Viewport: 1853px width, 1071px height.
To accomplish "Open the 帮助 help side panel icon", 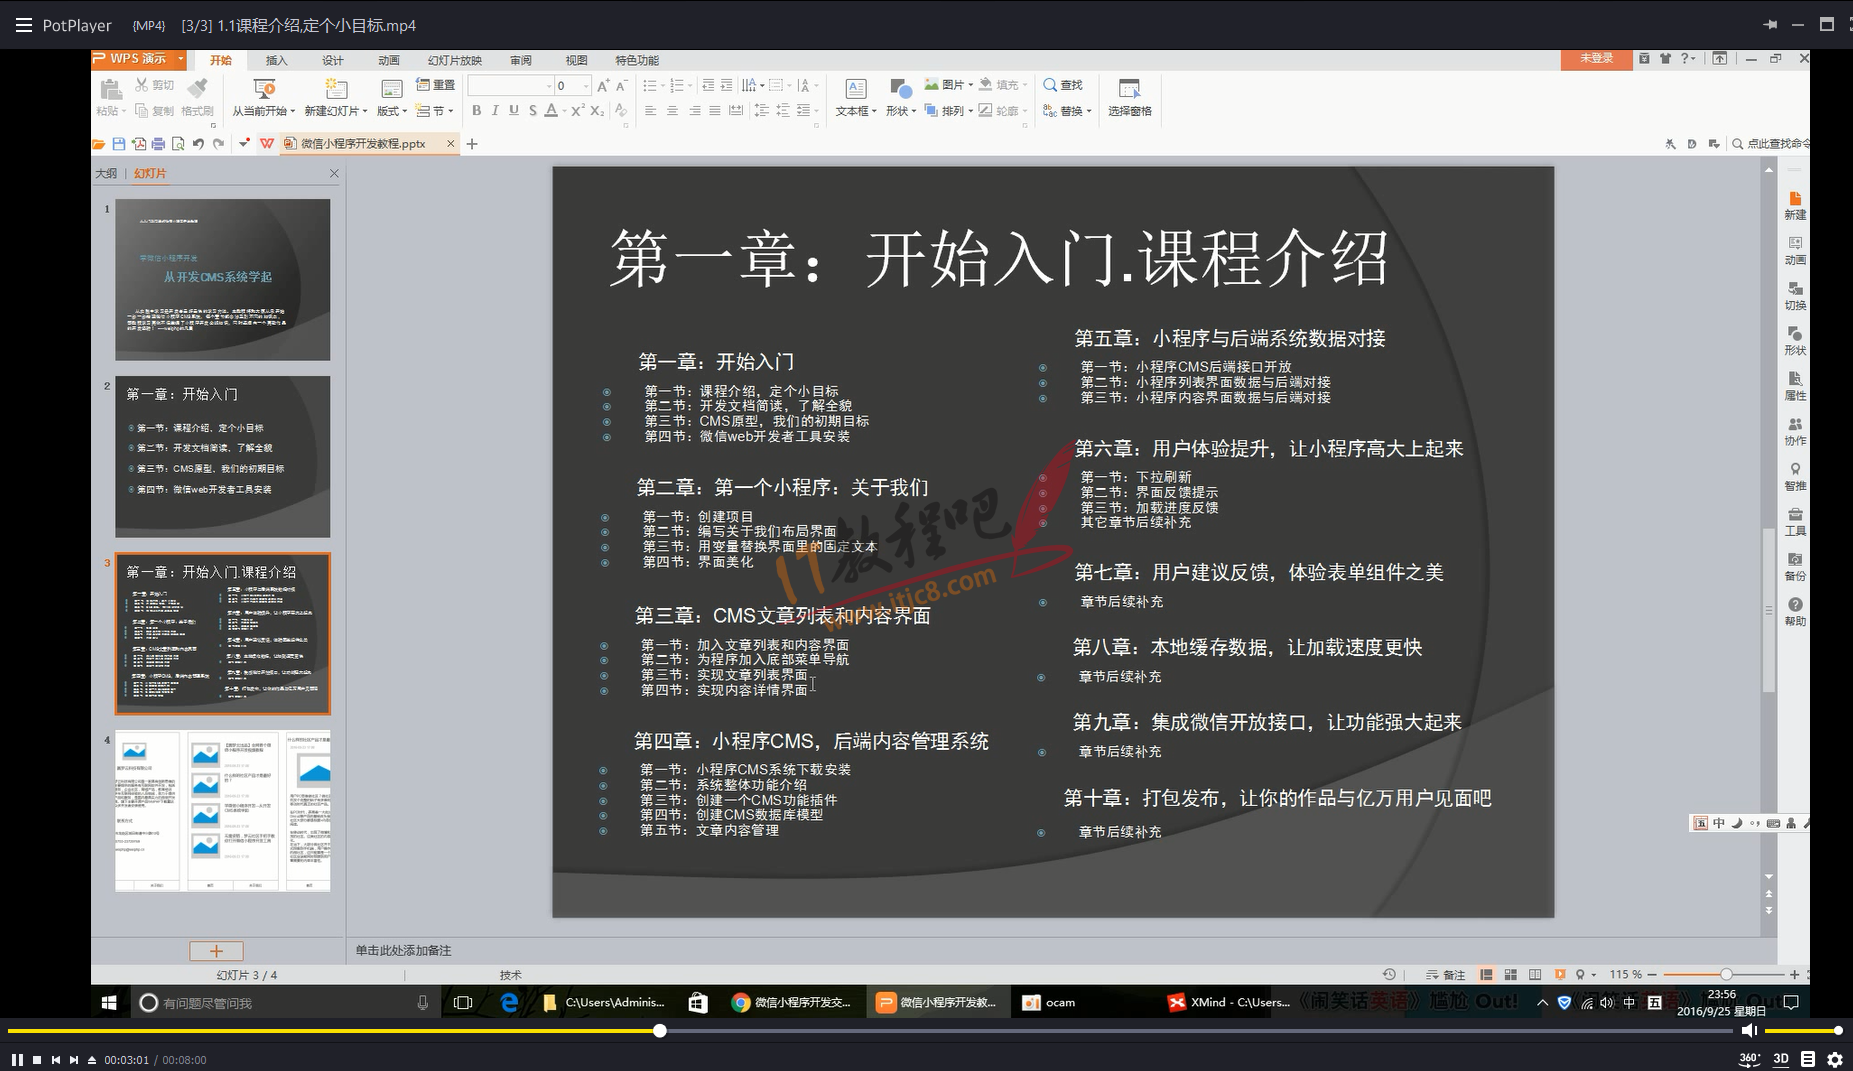I will (1795, 612).
